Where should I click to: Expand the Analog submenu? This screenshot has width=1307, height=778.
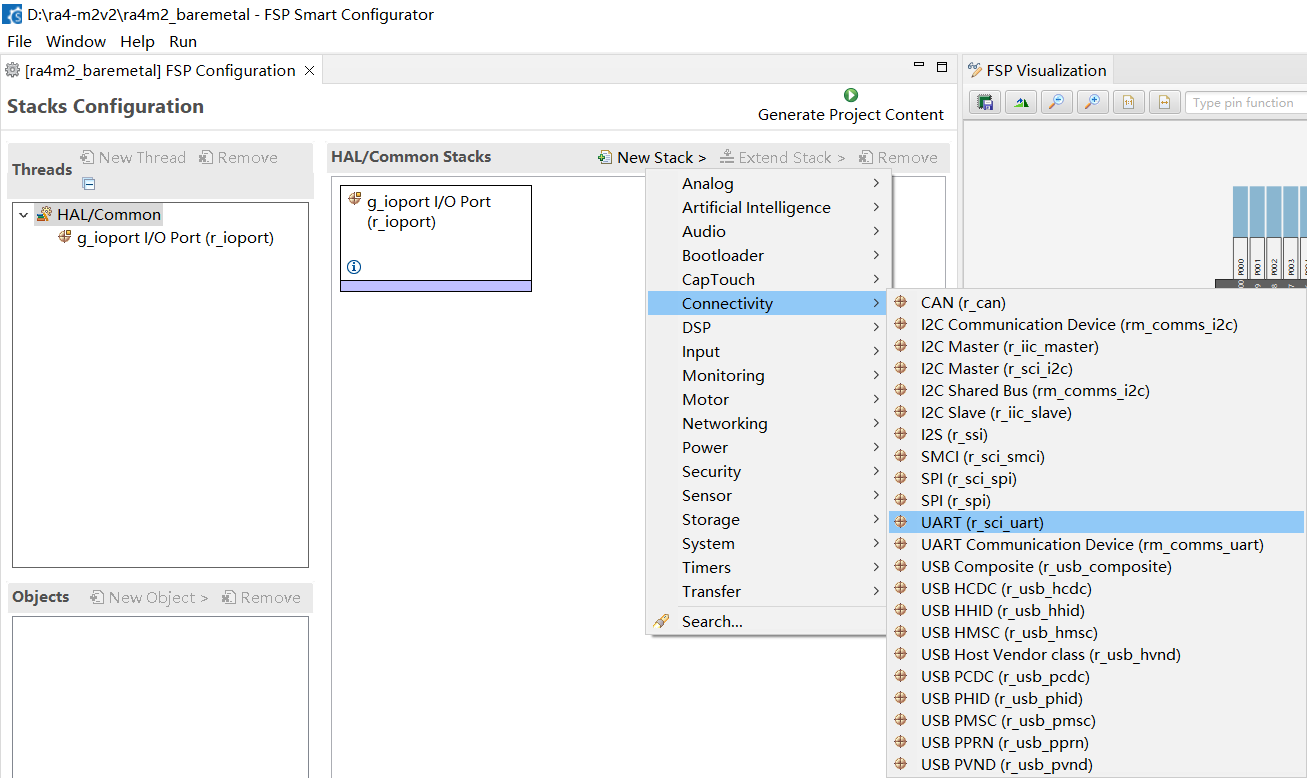coord(765,184)
